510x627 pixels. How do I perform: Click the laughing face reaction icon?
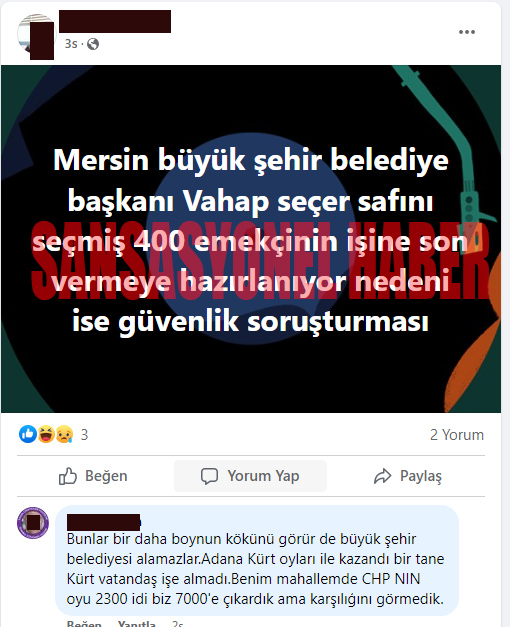46,434
